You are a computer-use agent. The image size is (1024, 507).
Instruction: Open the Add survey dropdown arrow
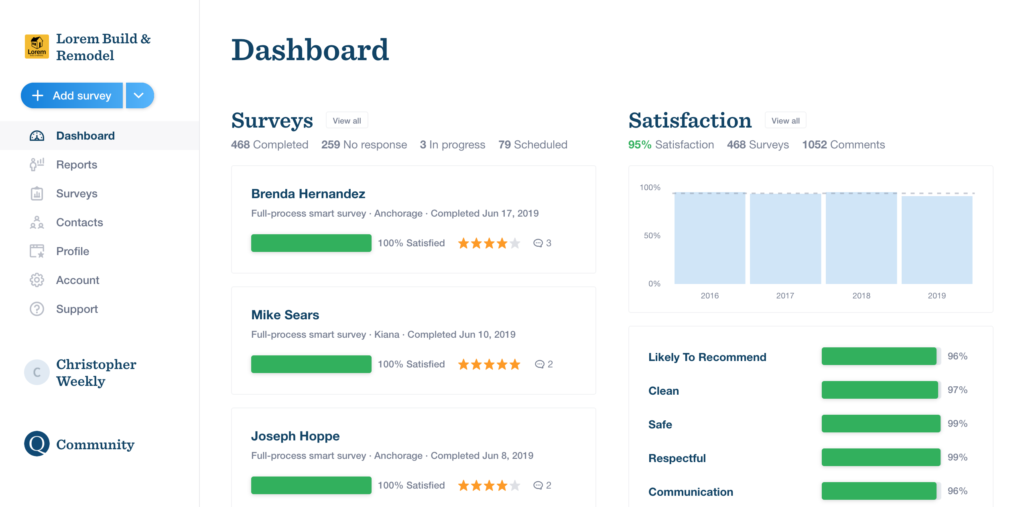coord(140,95)
